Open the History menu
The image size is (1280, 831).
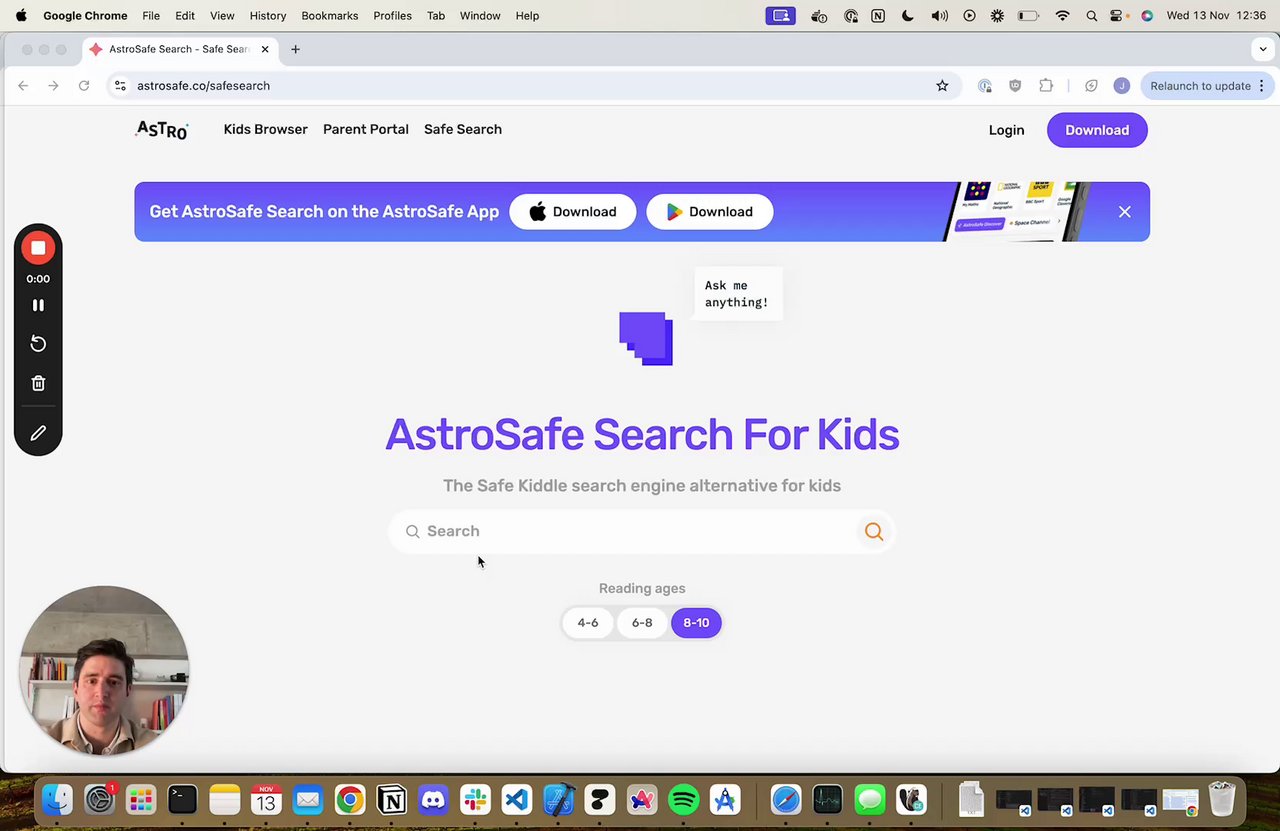(x=268, y=16)
